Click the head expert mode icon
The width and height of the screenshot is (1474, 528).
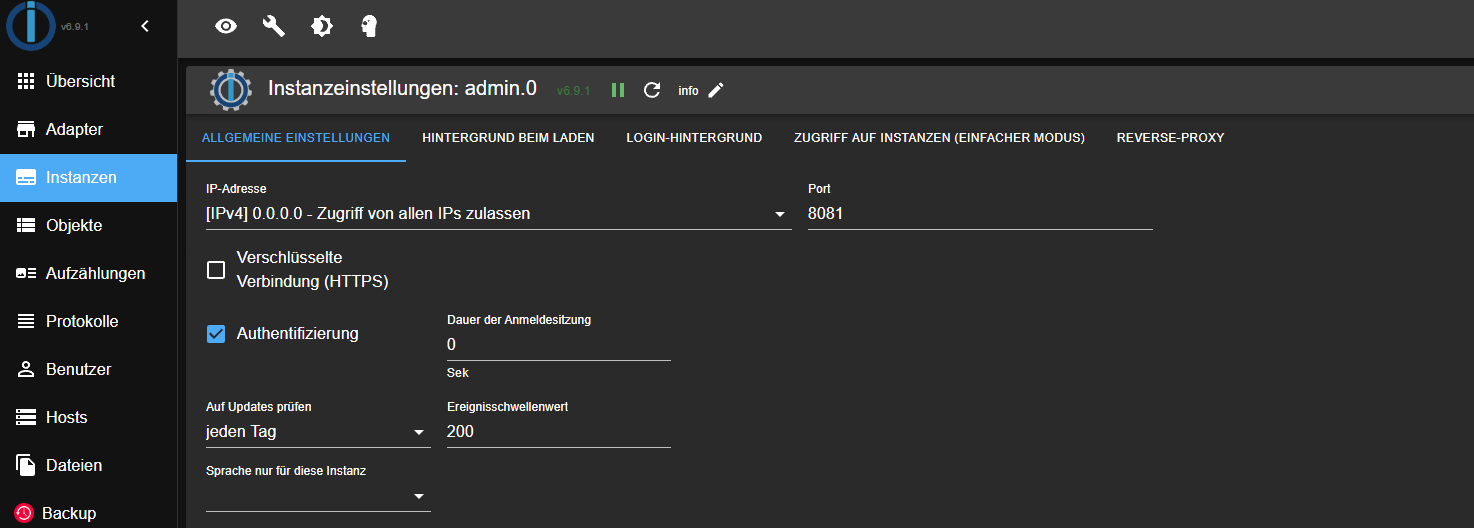coord(369,26)
